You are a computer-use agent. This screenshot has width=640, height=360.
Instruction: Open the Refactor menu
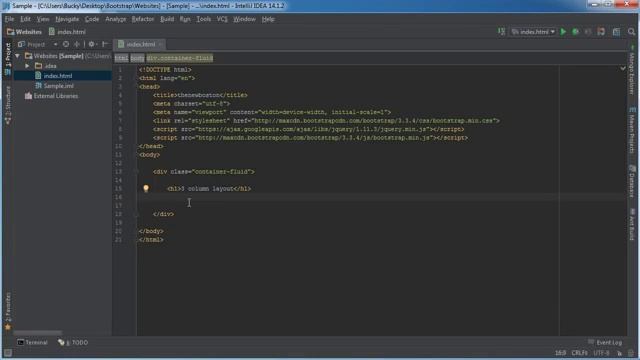point(143,19)
